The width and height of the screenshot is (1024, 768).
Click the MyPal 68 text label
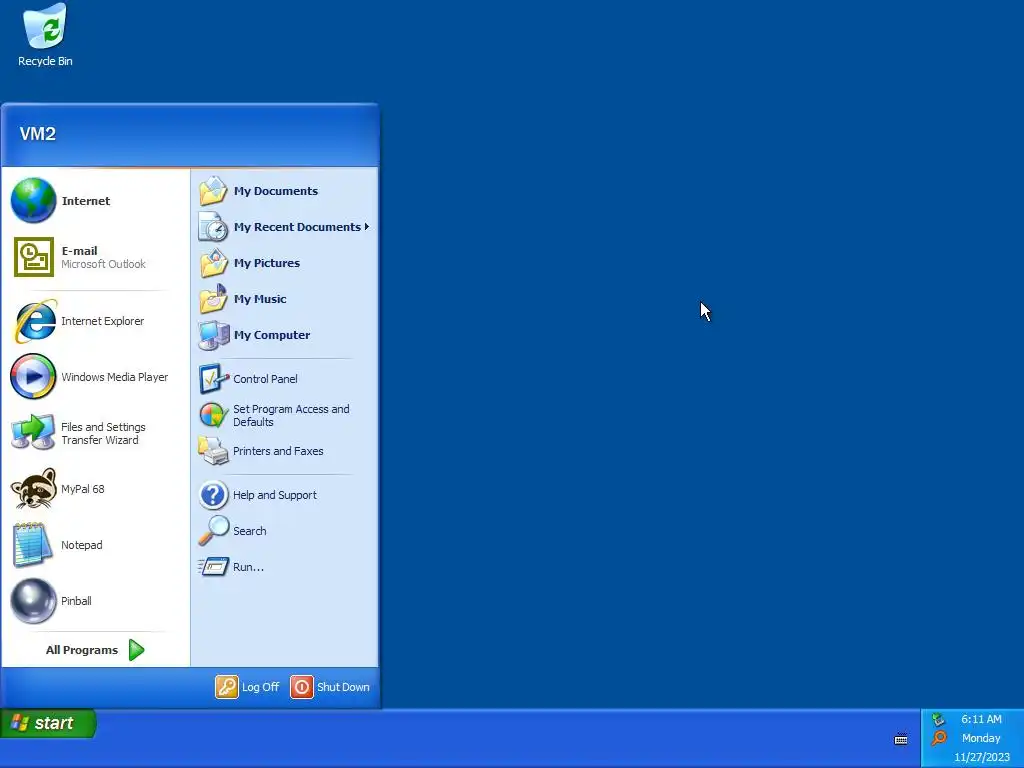(82, 488)
